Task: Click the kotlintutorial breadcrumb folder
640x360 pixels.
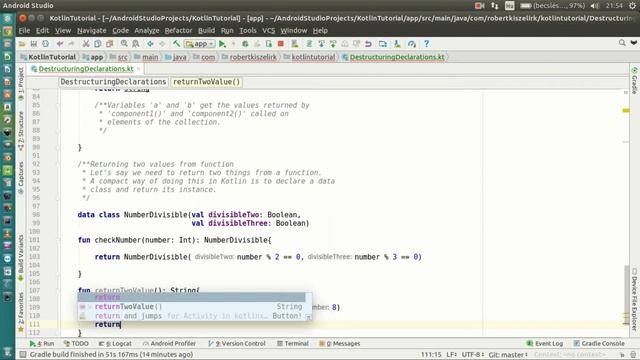Action: click(309, 57)
